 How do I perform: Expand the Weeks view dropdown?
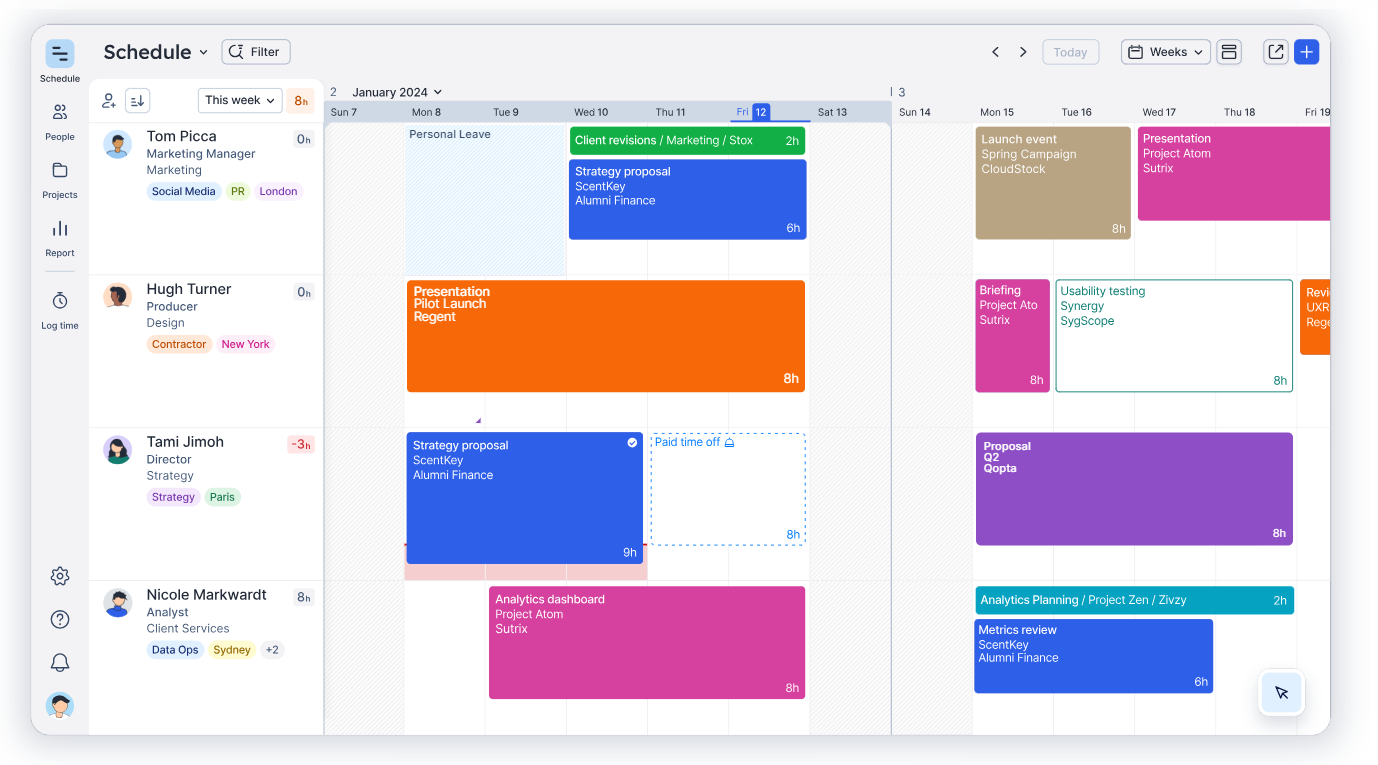pyautogui.click(x=1165, y=52)
